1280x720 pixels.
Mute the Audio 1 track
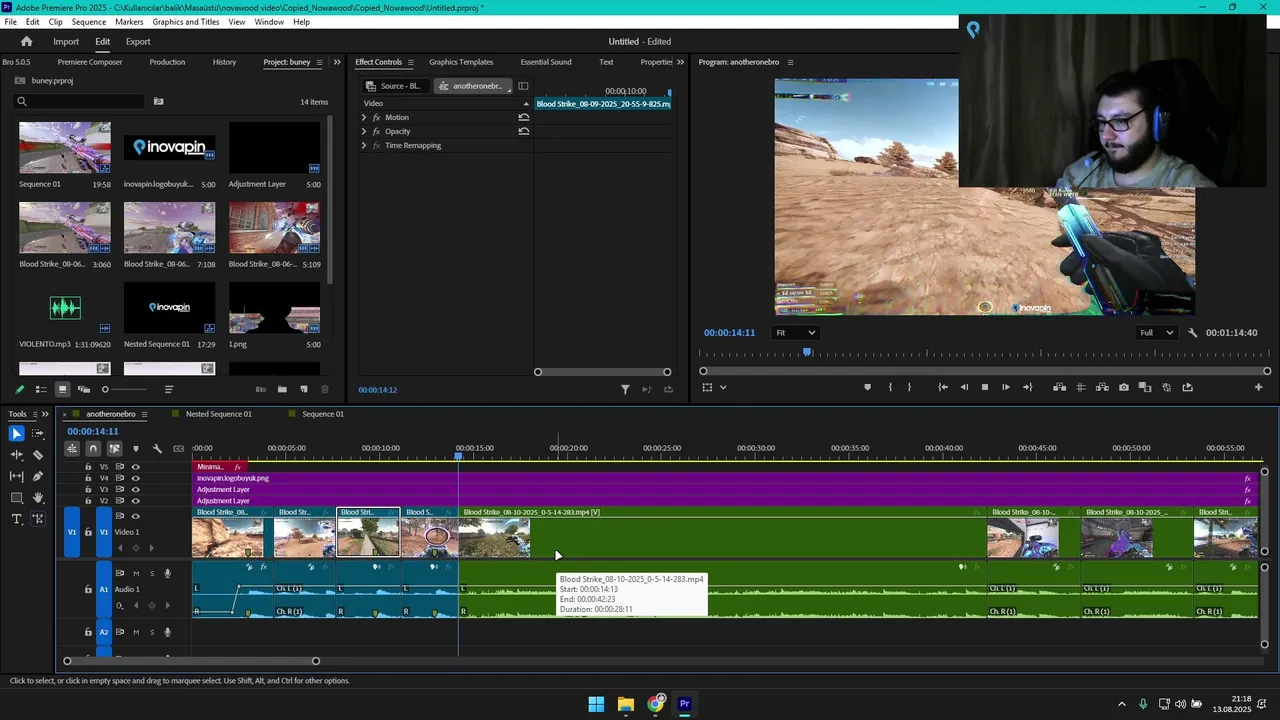click(x=136, y=573)
